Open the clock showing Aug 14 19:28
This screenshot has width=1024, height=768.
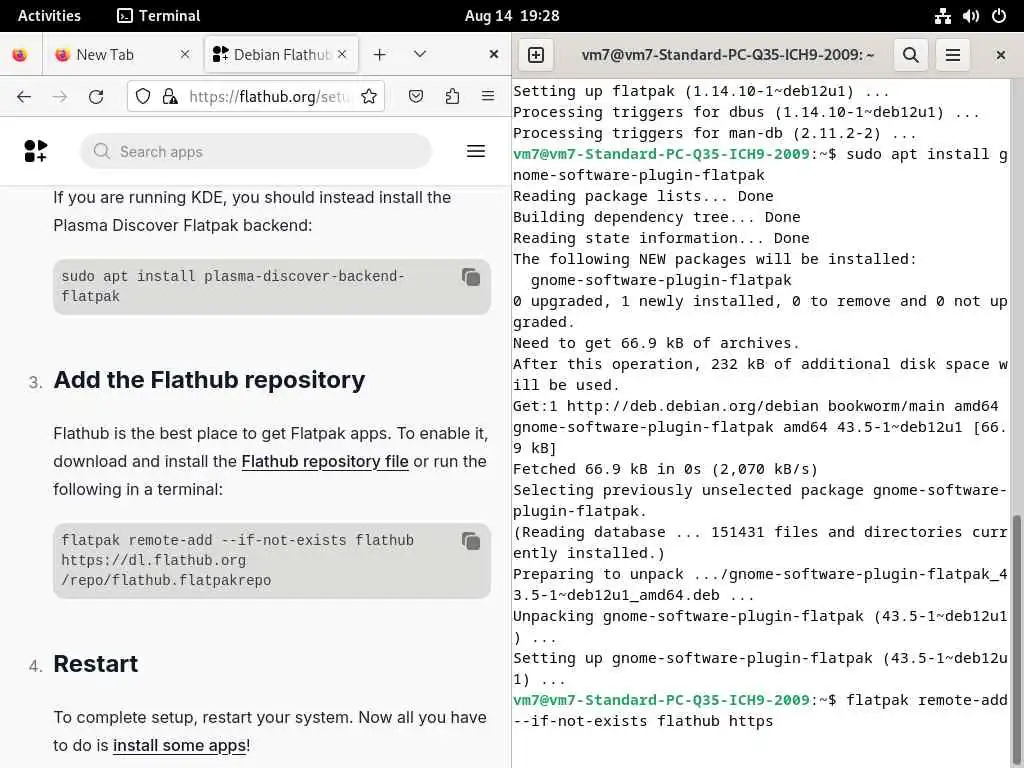point(512,16)
